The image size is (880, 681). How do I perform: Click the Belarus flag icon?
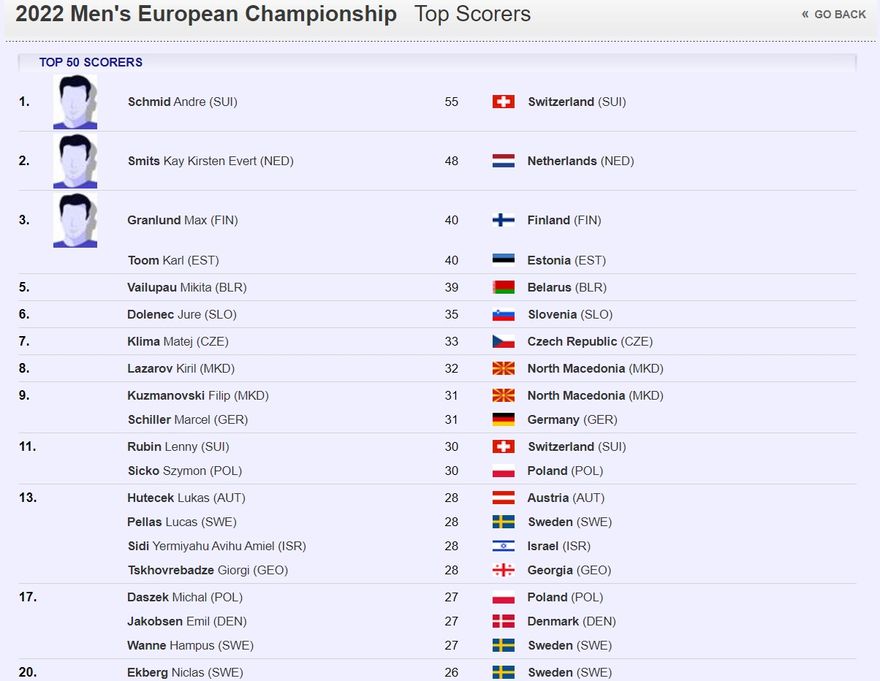tap(503, 287)
